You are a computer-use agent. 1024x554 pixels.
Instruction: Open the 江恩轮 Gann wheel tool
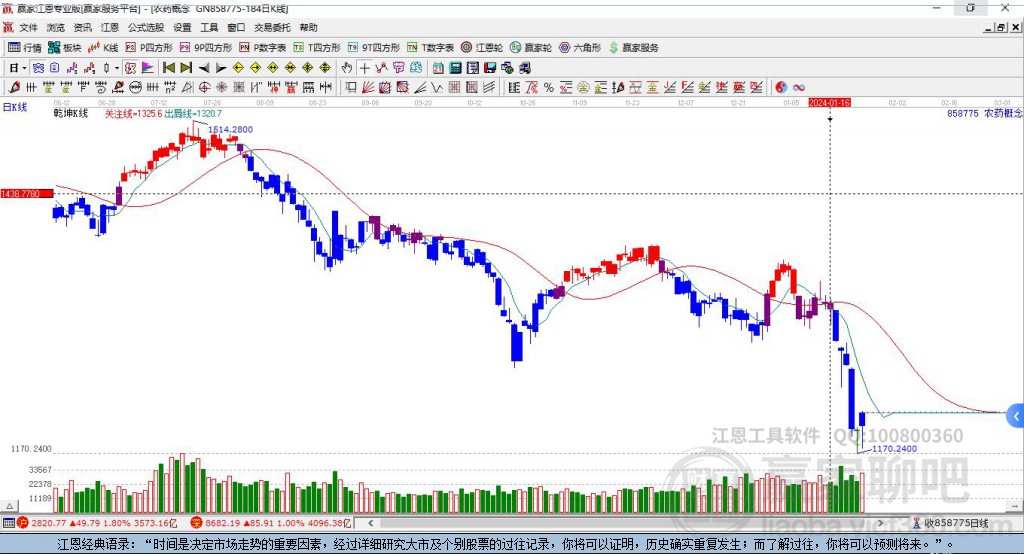482,48
